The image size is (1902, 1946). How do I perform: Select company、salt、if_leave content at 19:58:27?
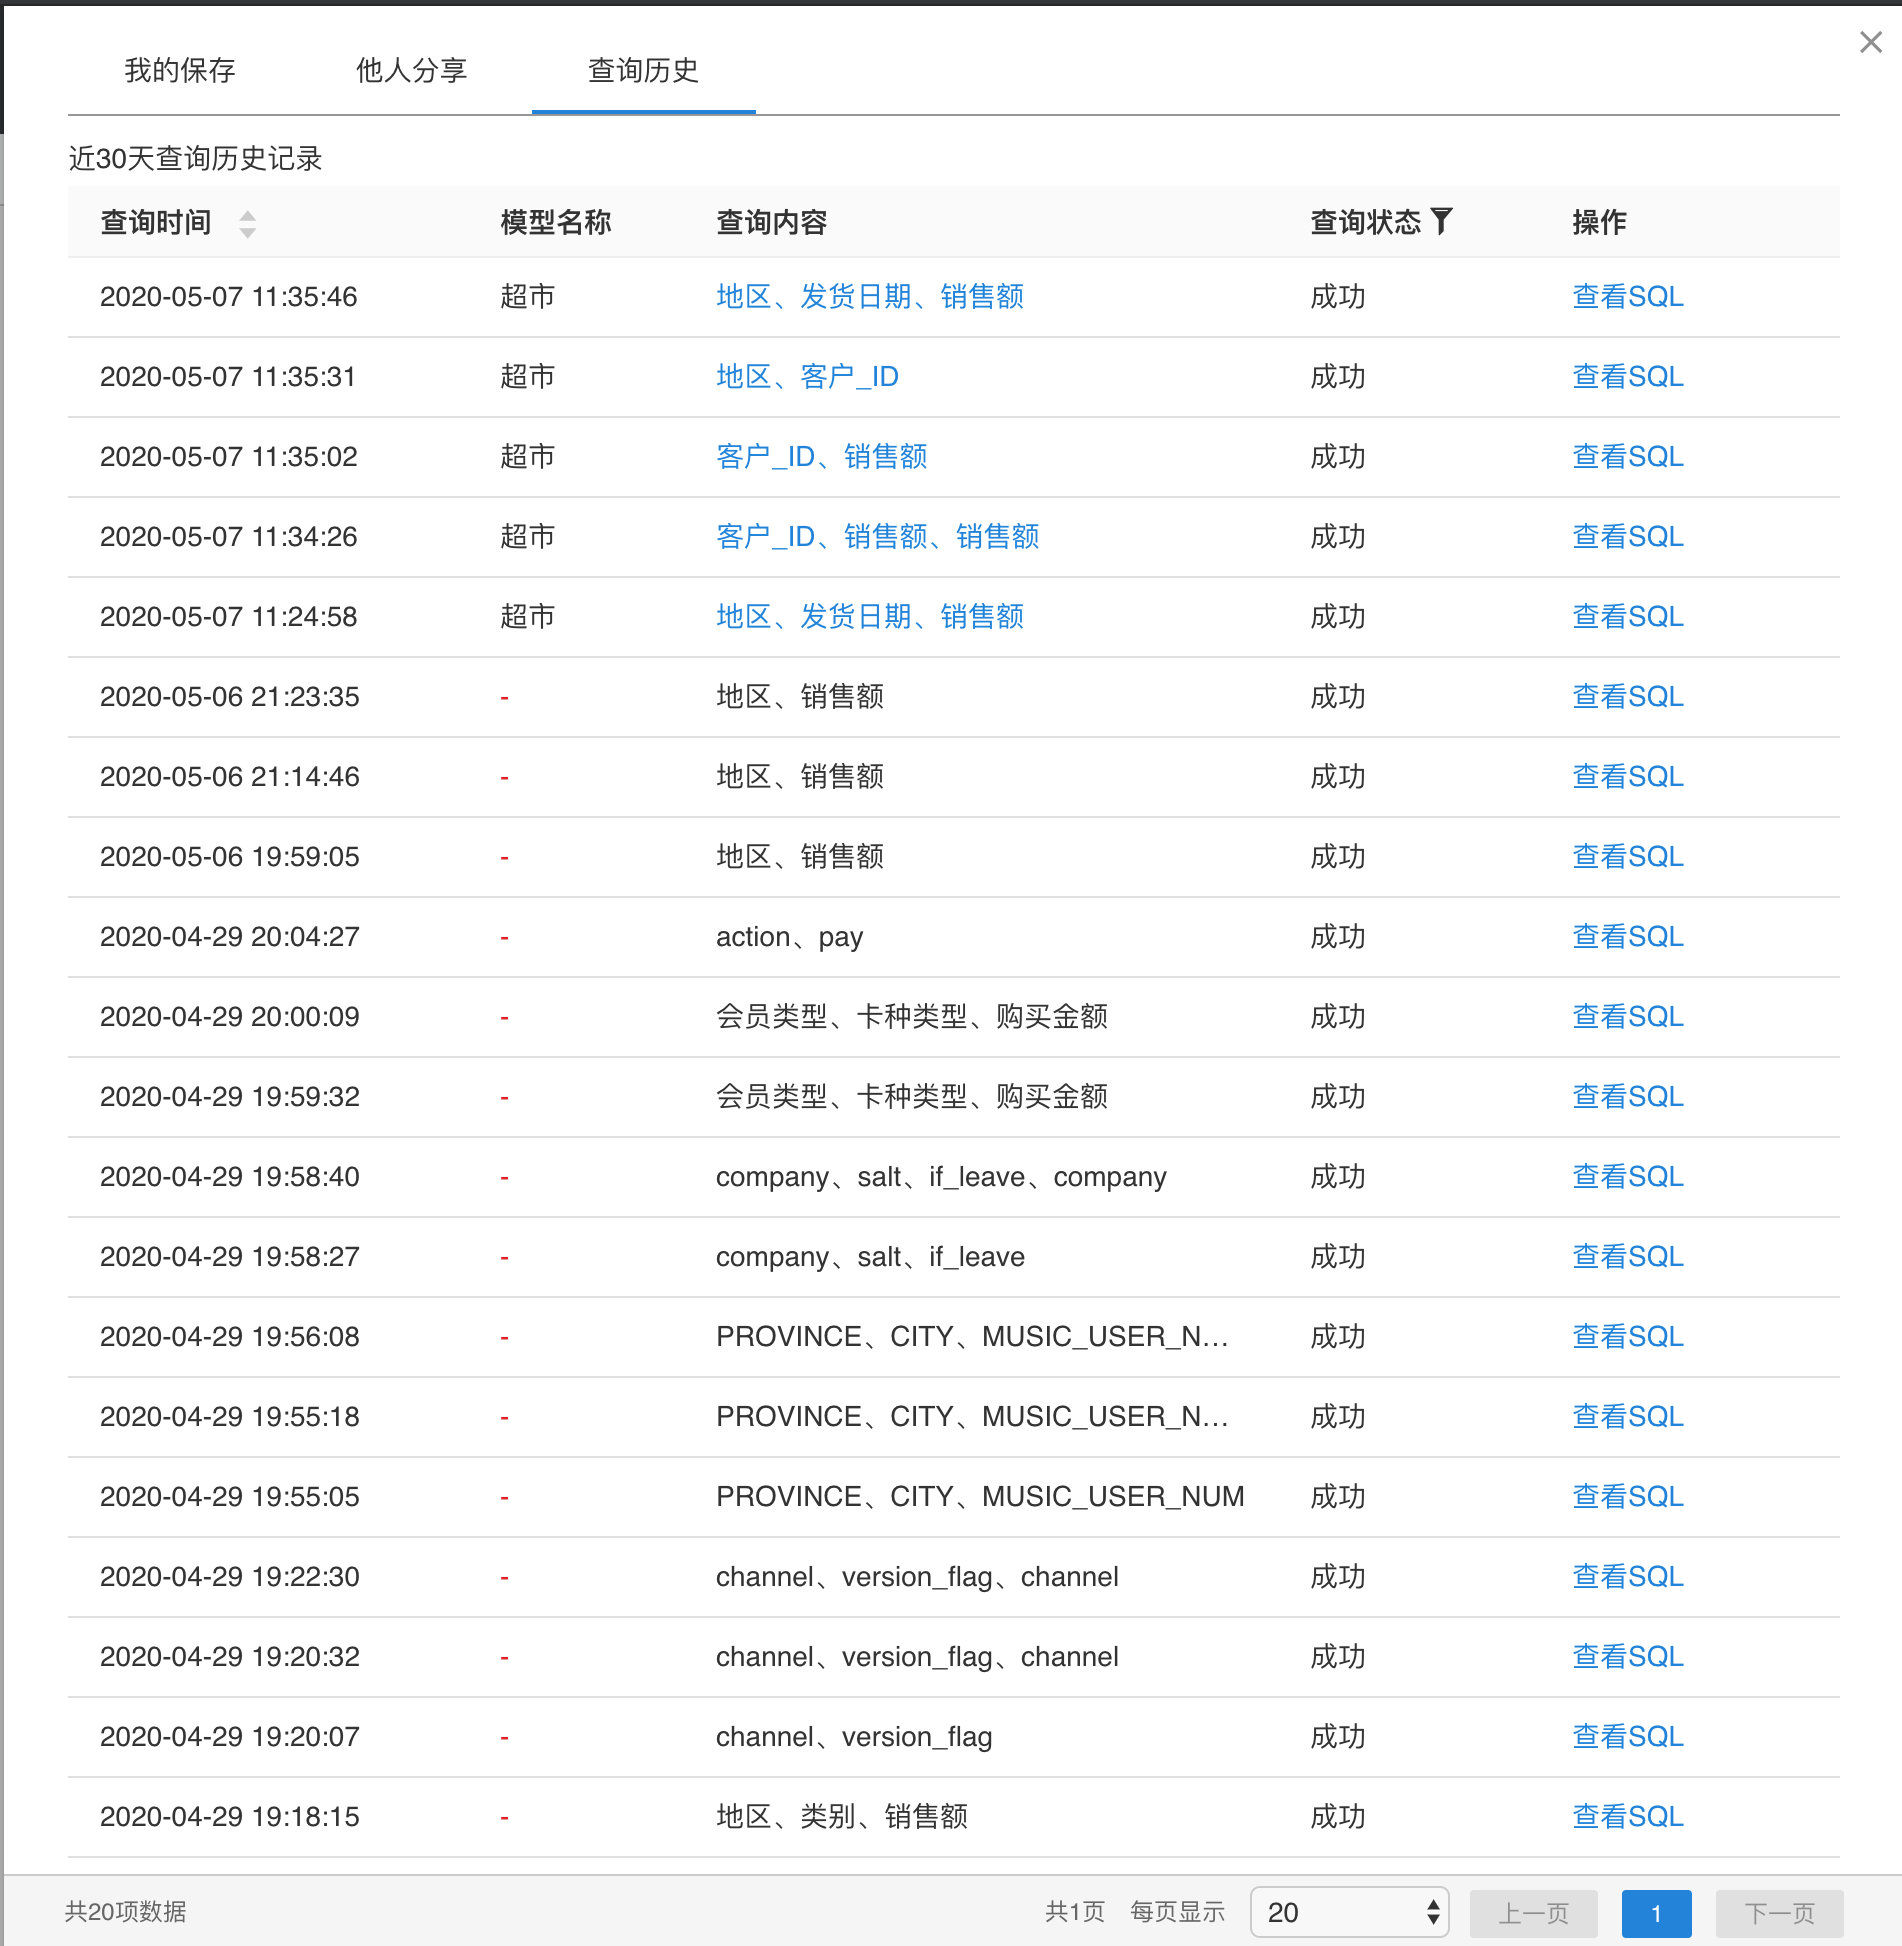click(x=870, y=1257)
